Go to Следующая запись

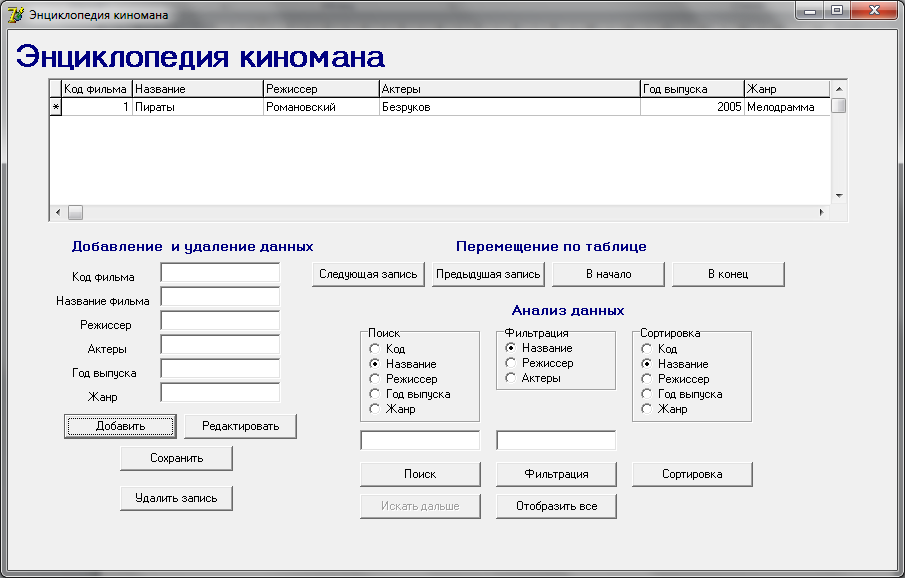tap(368, 274)
